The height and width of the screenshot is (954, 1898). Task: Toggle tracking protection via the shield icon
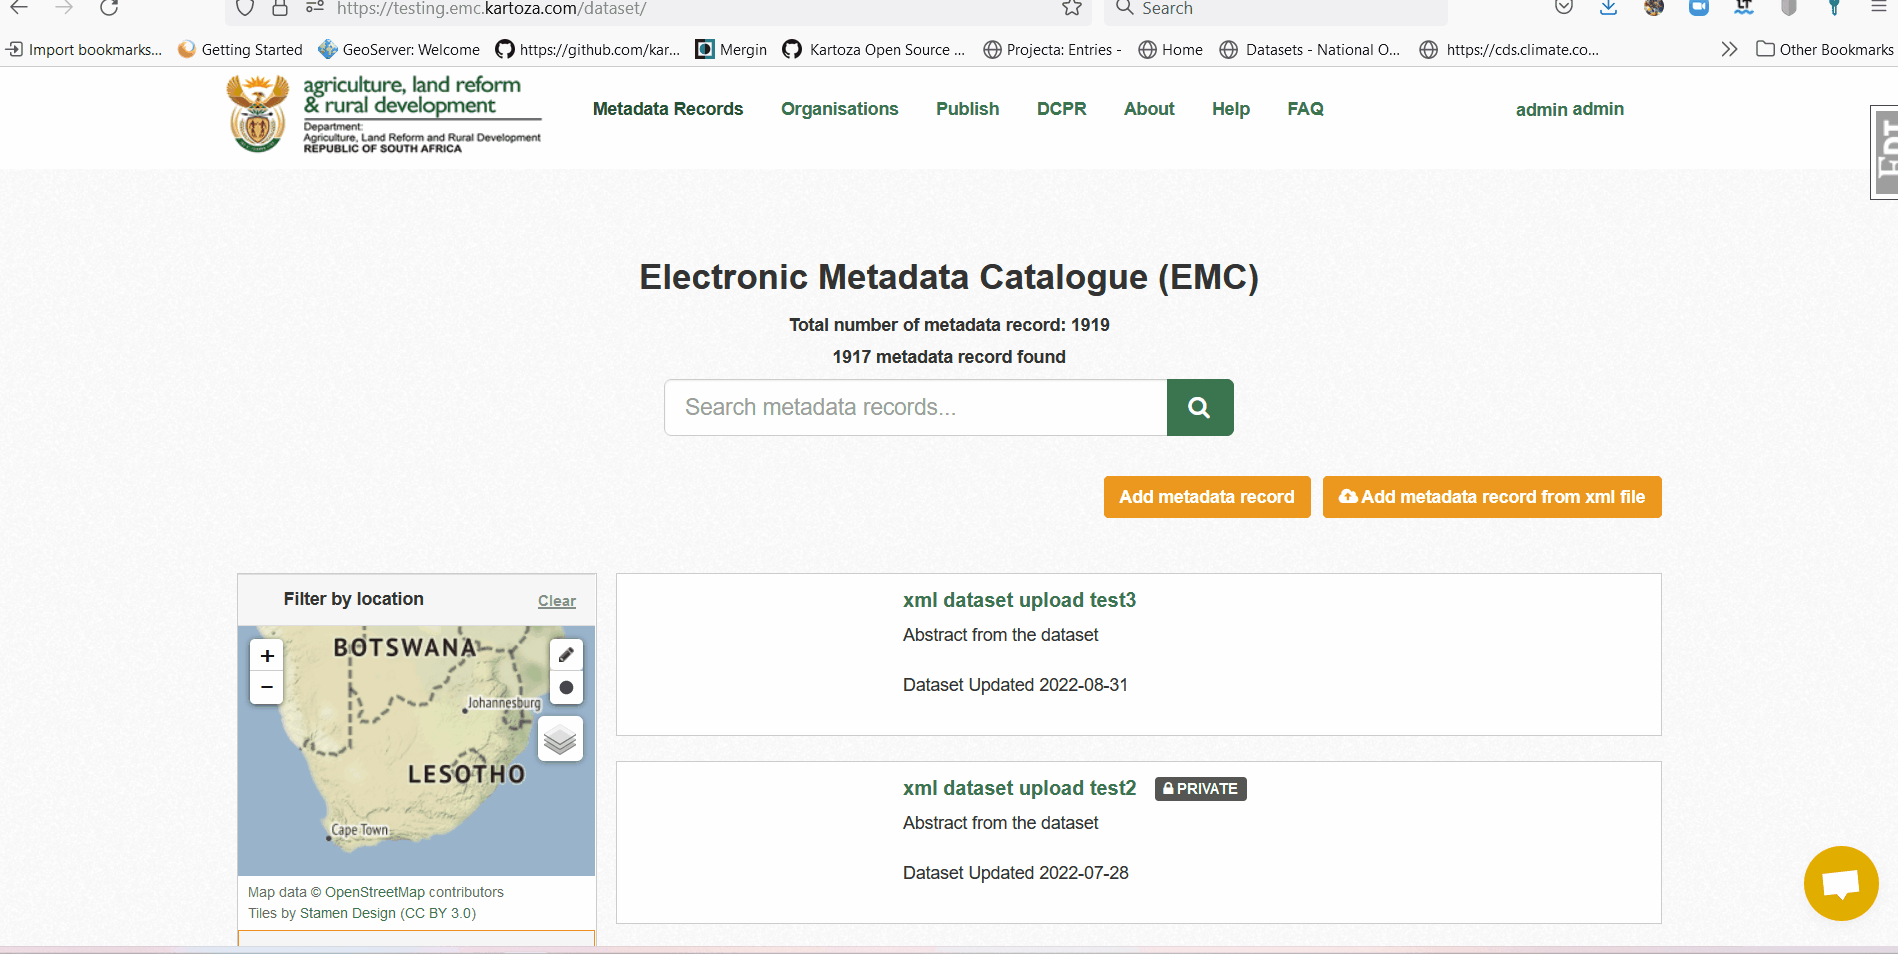coord(243,8)
